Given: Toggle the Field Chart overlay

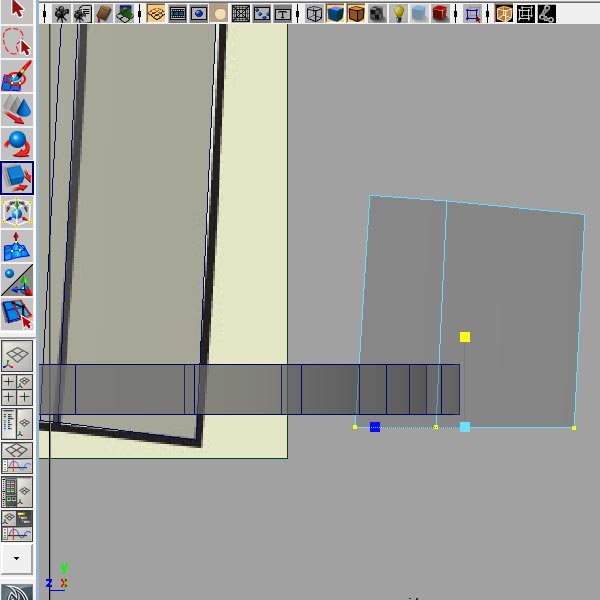Looking at the screenshot, I should click(x=241, y=14).
